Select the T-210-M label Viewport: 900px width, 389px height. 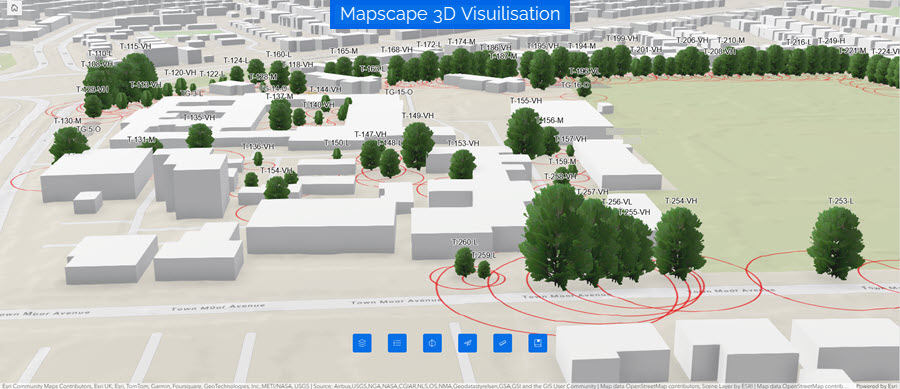[731, 40]
